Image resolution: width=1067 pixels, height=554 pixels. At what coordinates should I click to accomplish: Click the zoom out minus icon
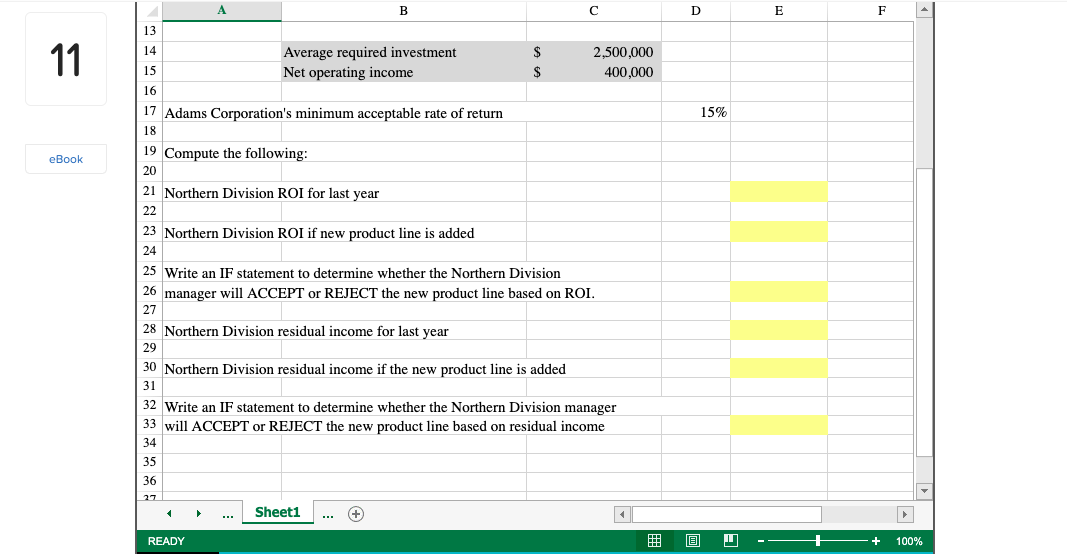761,541
